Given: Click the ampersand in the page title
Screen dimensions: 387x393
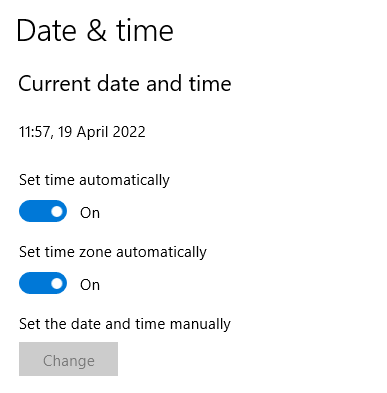Looking at the screenshot, I should pyautogui.click(x=97, y=31).
